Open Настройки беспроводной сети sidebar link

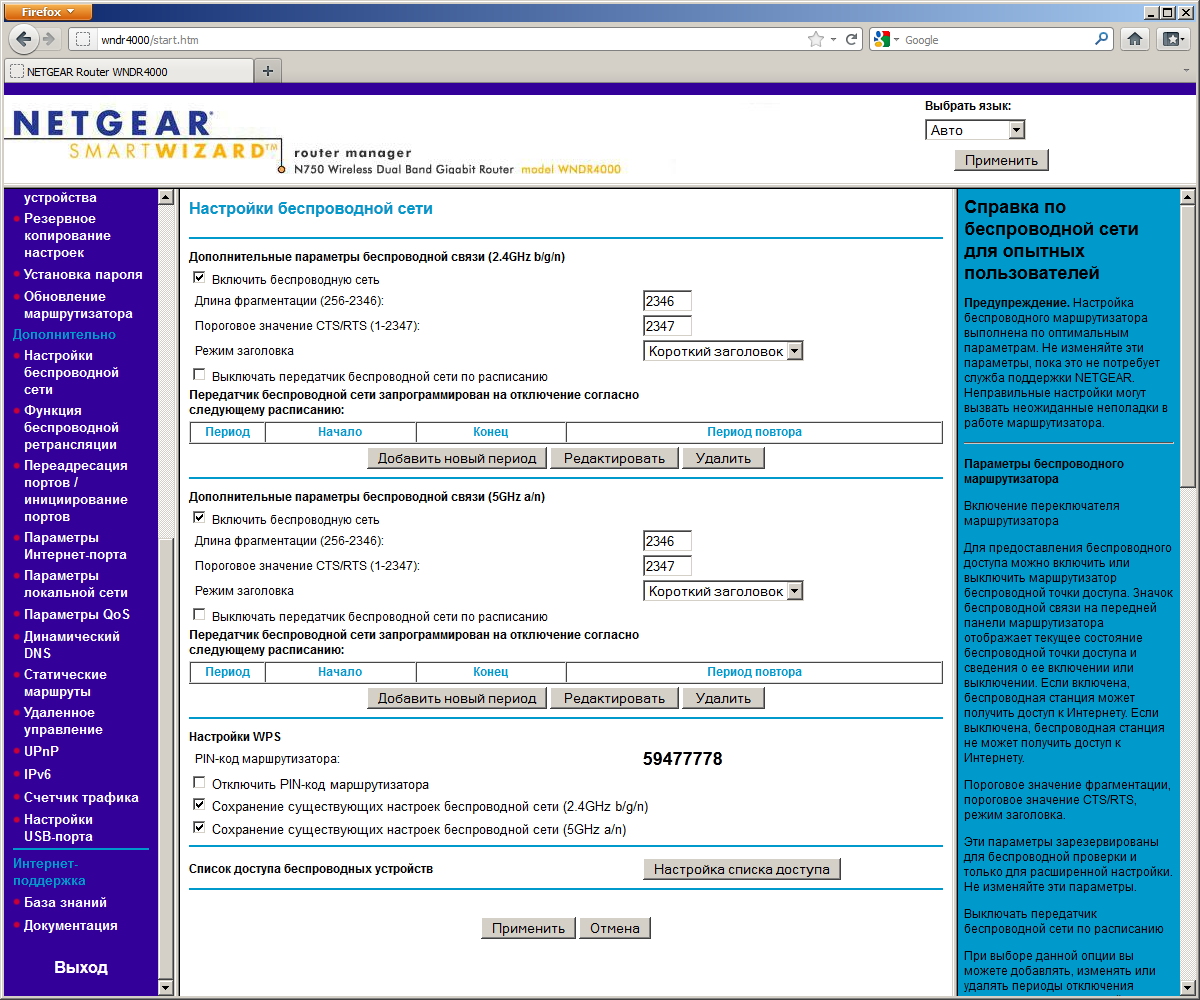(x=71, y=372)
